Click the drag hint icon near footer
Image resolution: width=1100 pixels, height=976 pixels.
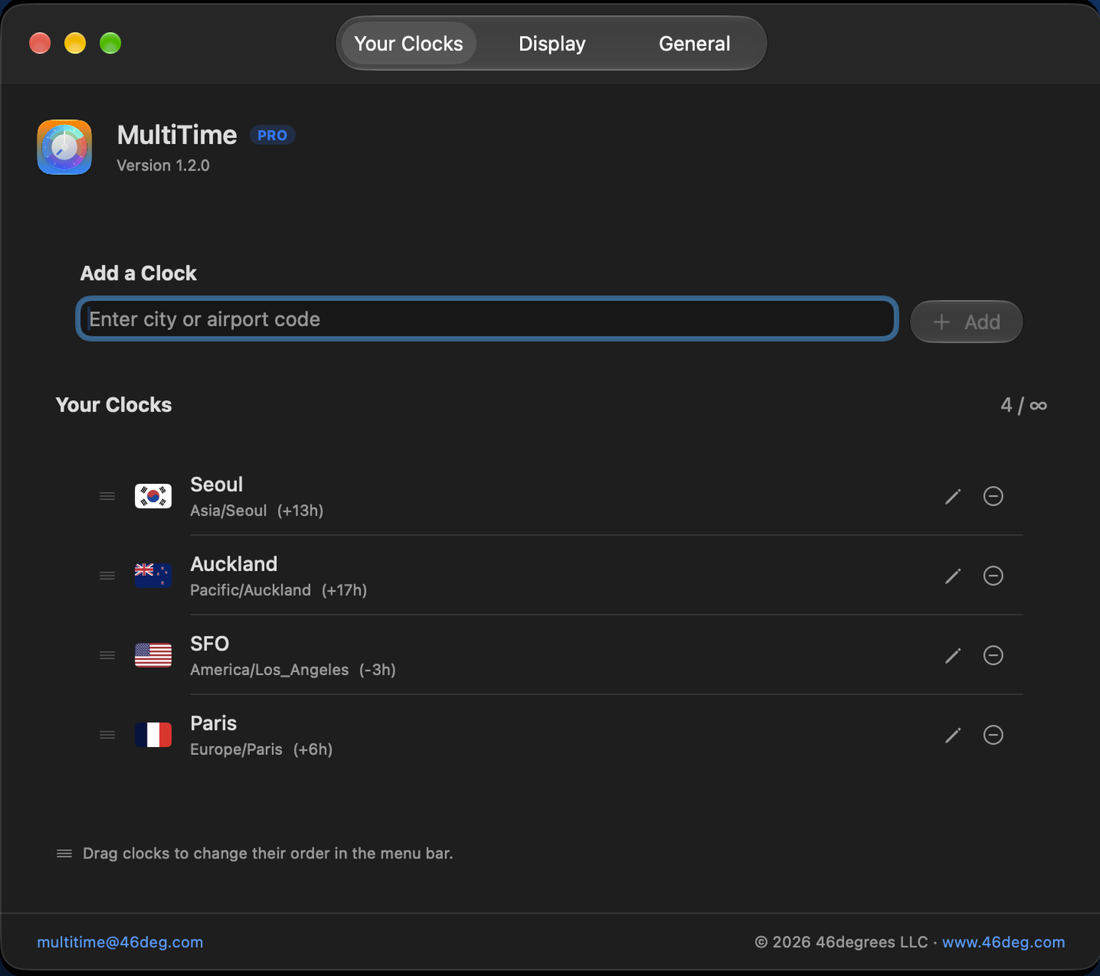coord(65,853)
